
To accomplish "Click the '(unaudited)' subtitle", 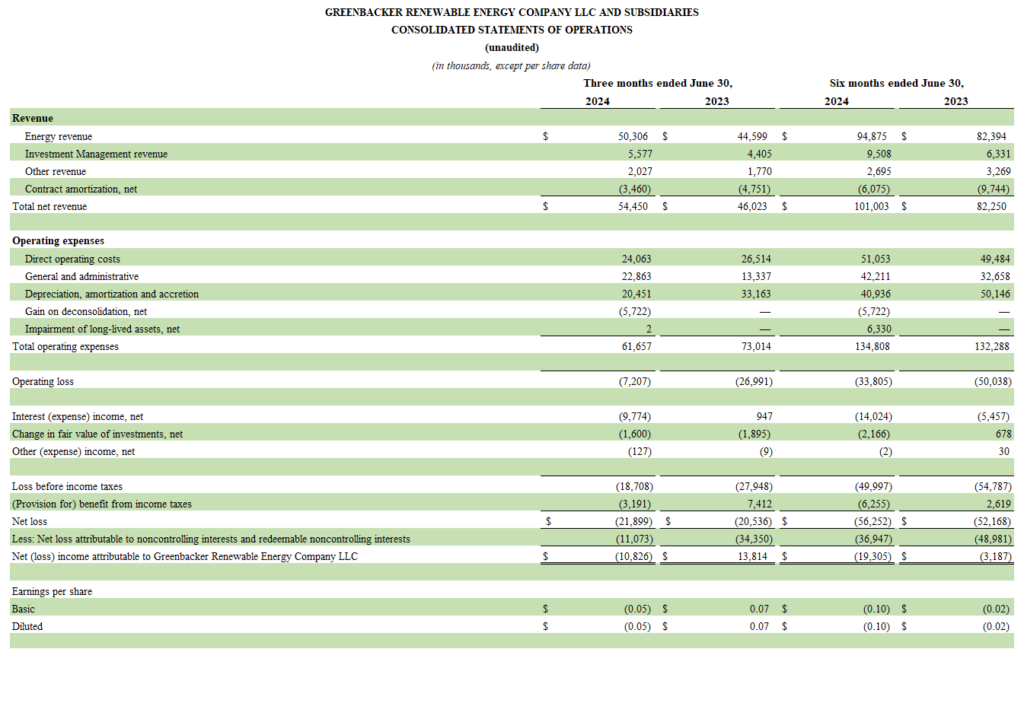I will [x=511, y=48].
